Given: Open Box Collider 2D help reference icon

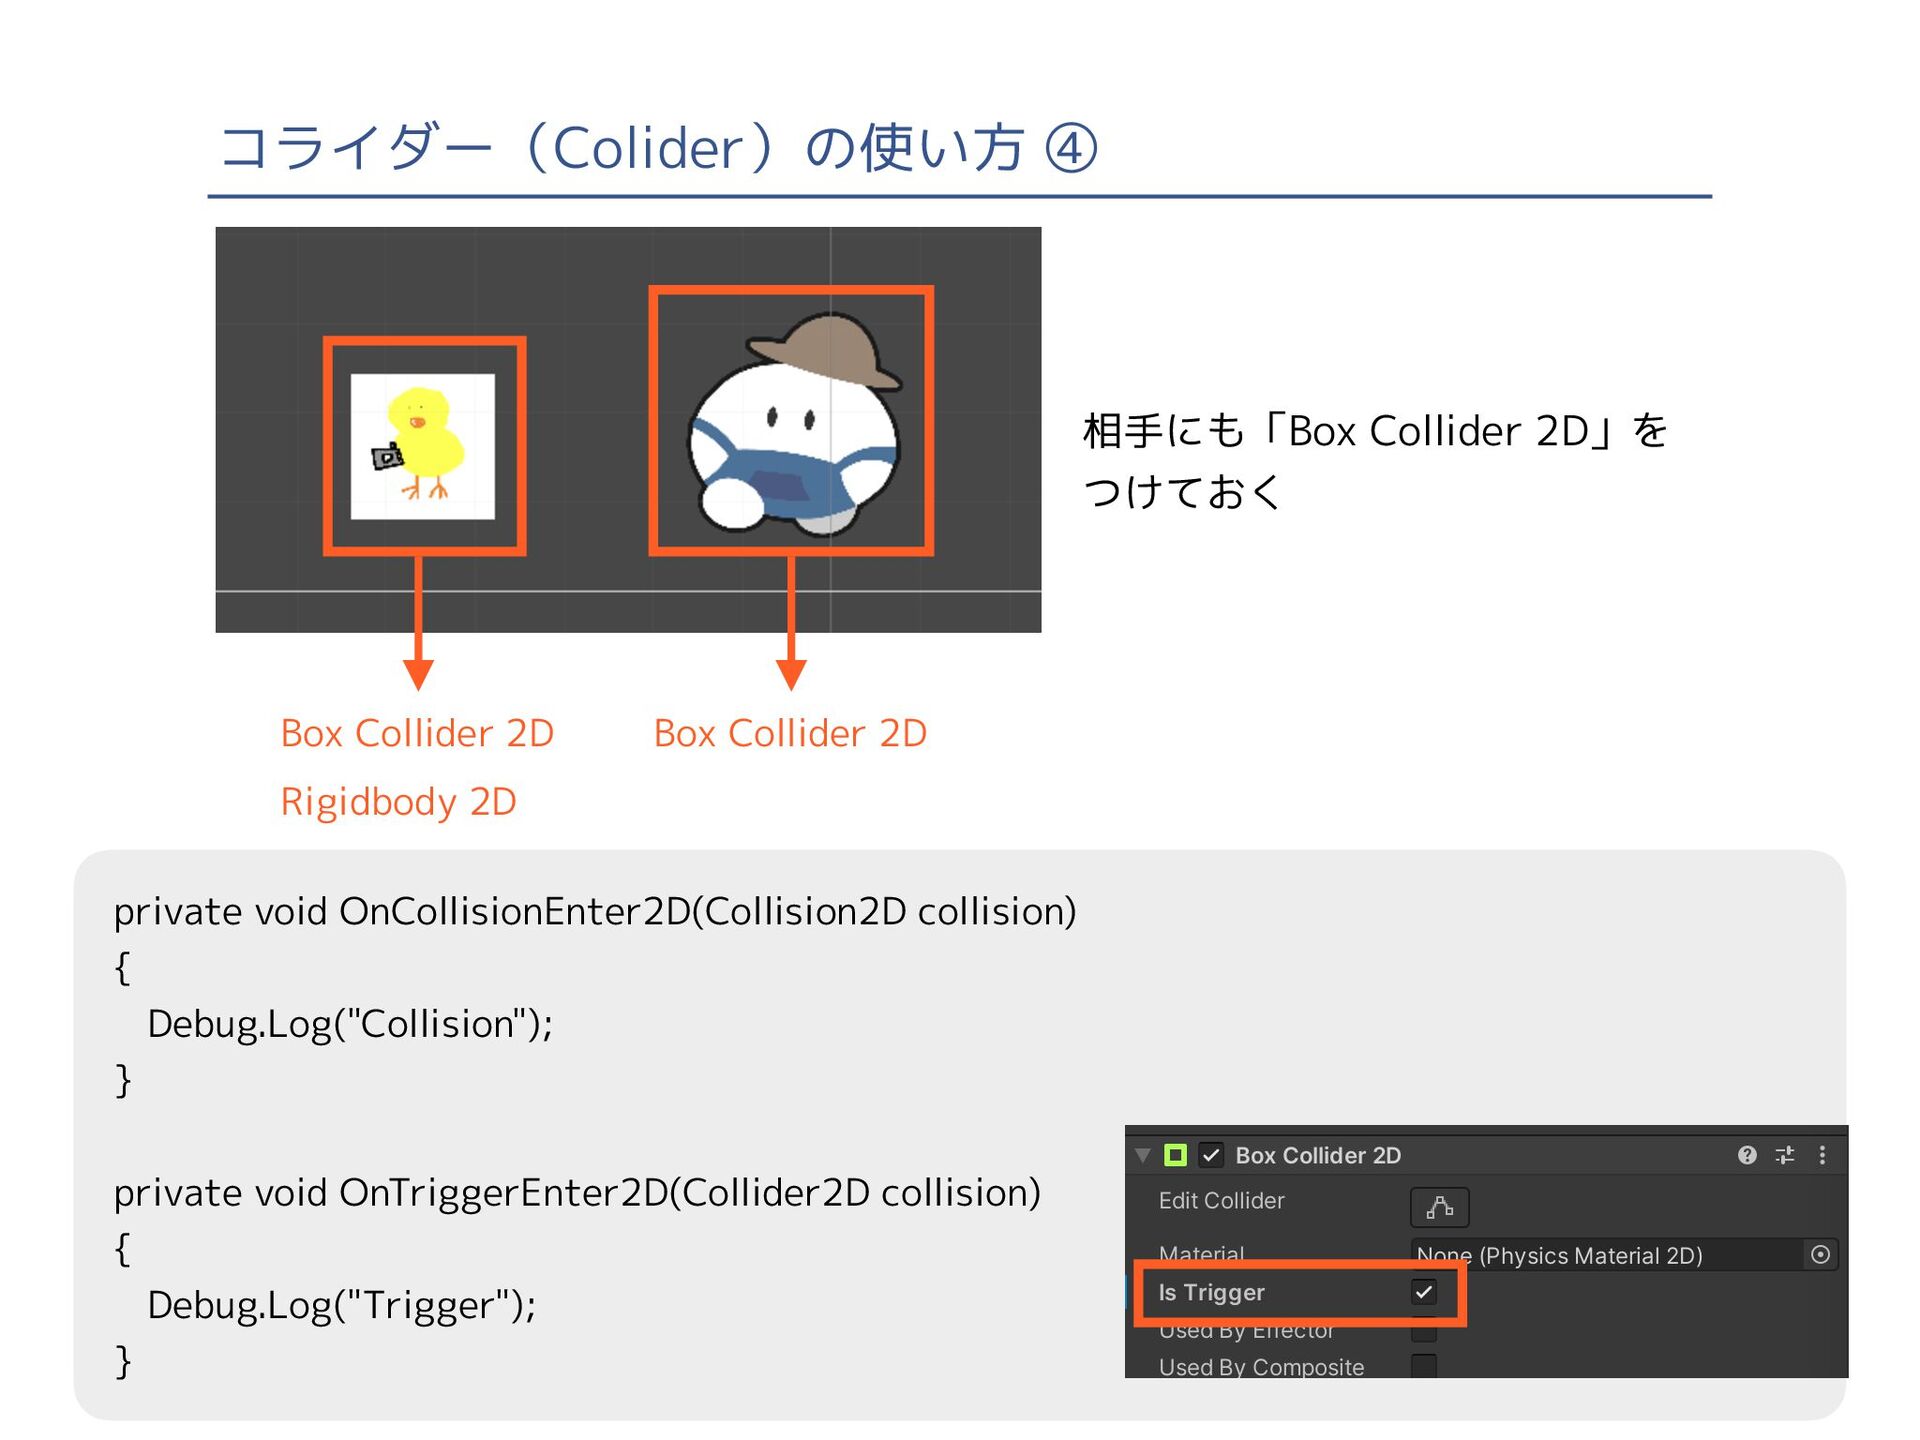Looking at the screenshot, I should click(x=1747, y=1155).
